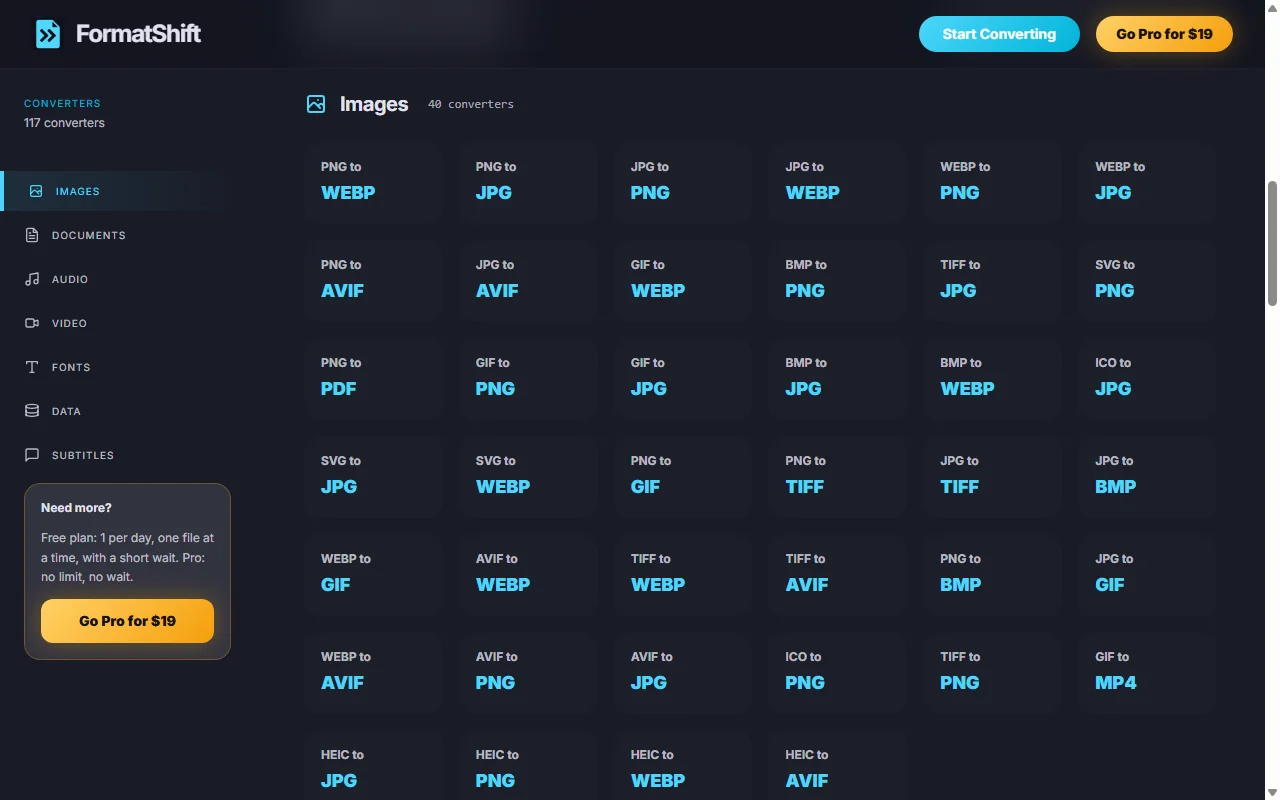Image resolution: width=1280 pixels, height=800 pixels.
Task: Select the HEIC to JPG card
Action: click(x=374, y=765)
